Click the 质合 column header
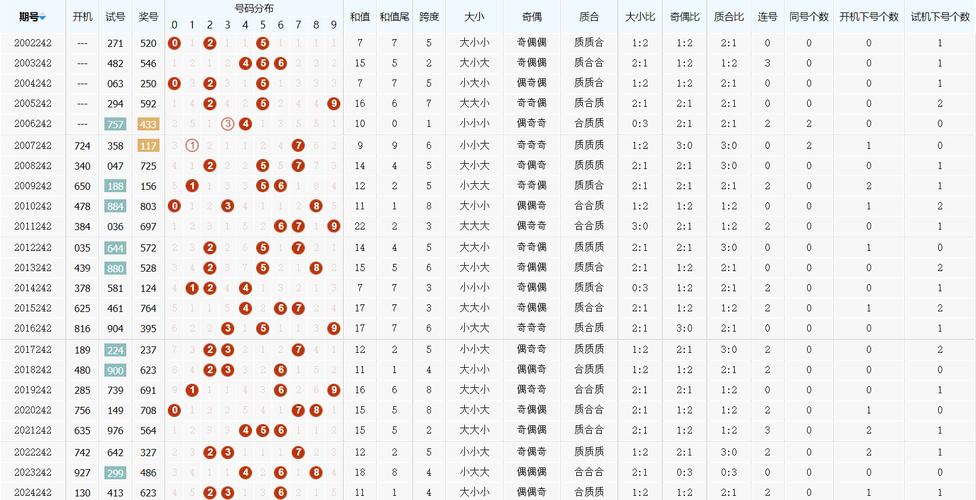 coord(589,17)
